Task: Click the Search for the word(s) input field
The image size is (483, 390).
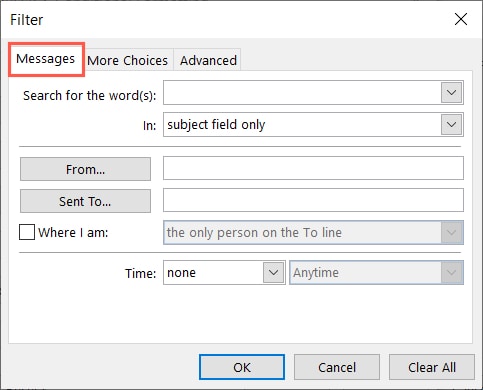Action: (302, 92)
